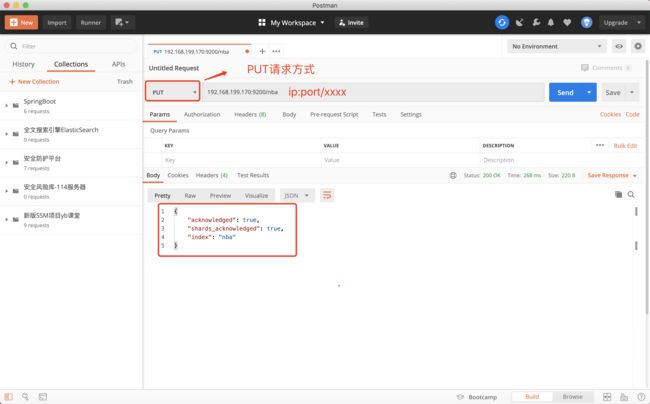Open the Upgrade dropdown arrow
Viewport: 650px width, 404px height.
(x=639, y=22)
